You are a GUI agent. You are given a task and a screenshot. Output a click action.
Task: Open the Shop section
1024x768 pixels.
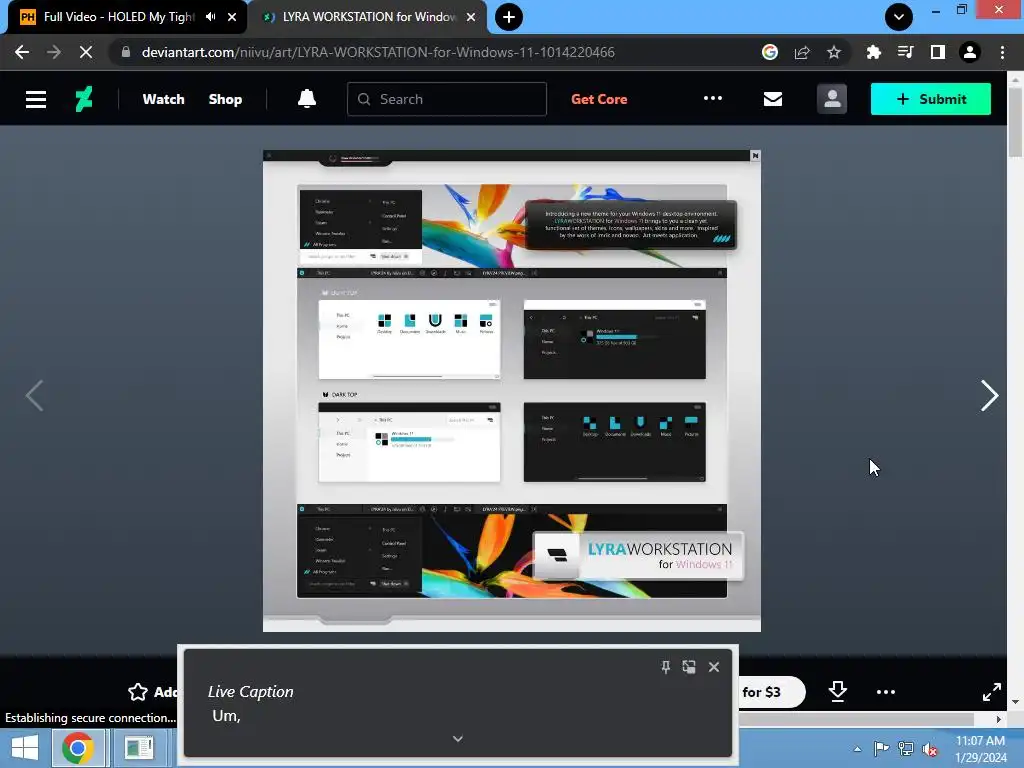coord(225,99)
